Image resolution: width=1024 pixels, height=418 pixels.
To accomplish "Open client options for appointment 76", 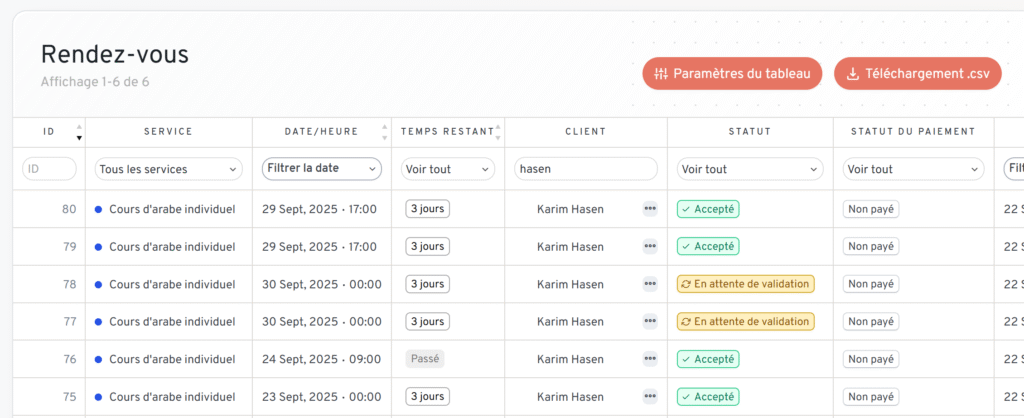I will tap(650, 359).
